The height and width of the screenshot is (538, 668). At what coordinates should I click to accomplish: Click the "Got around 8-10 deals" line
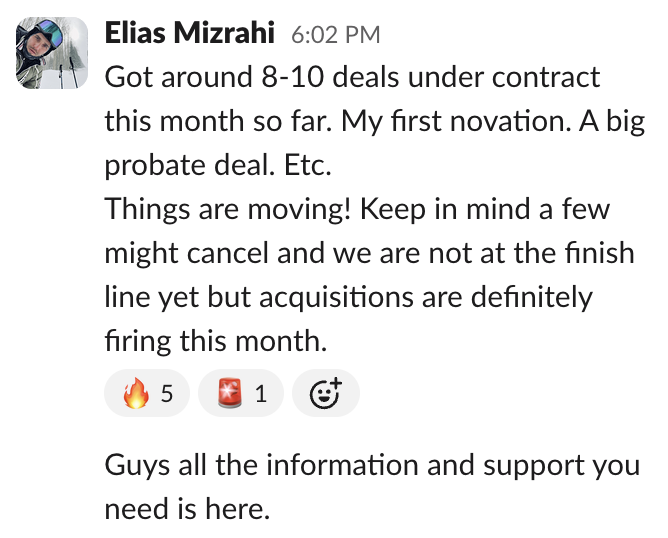tap(352, 77)
